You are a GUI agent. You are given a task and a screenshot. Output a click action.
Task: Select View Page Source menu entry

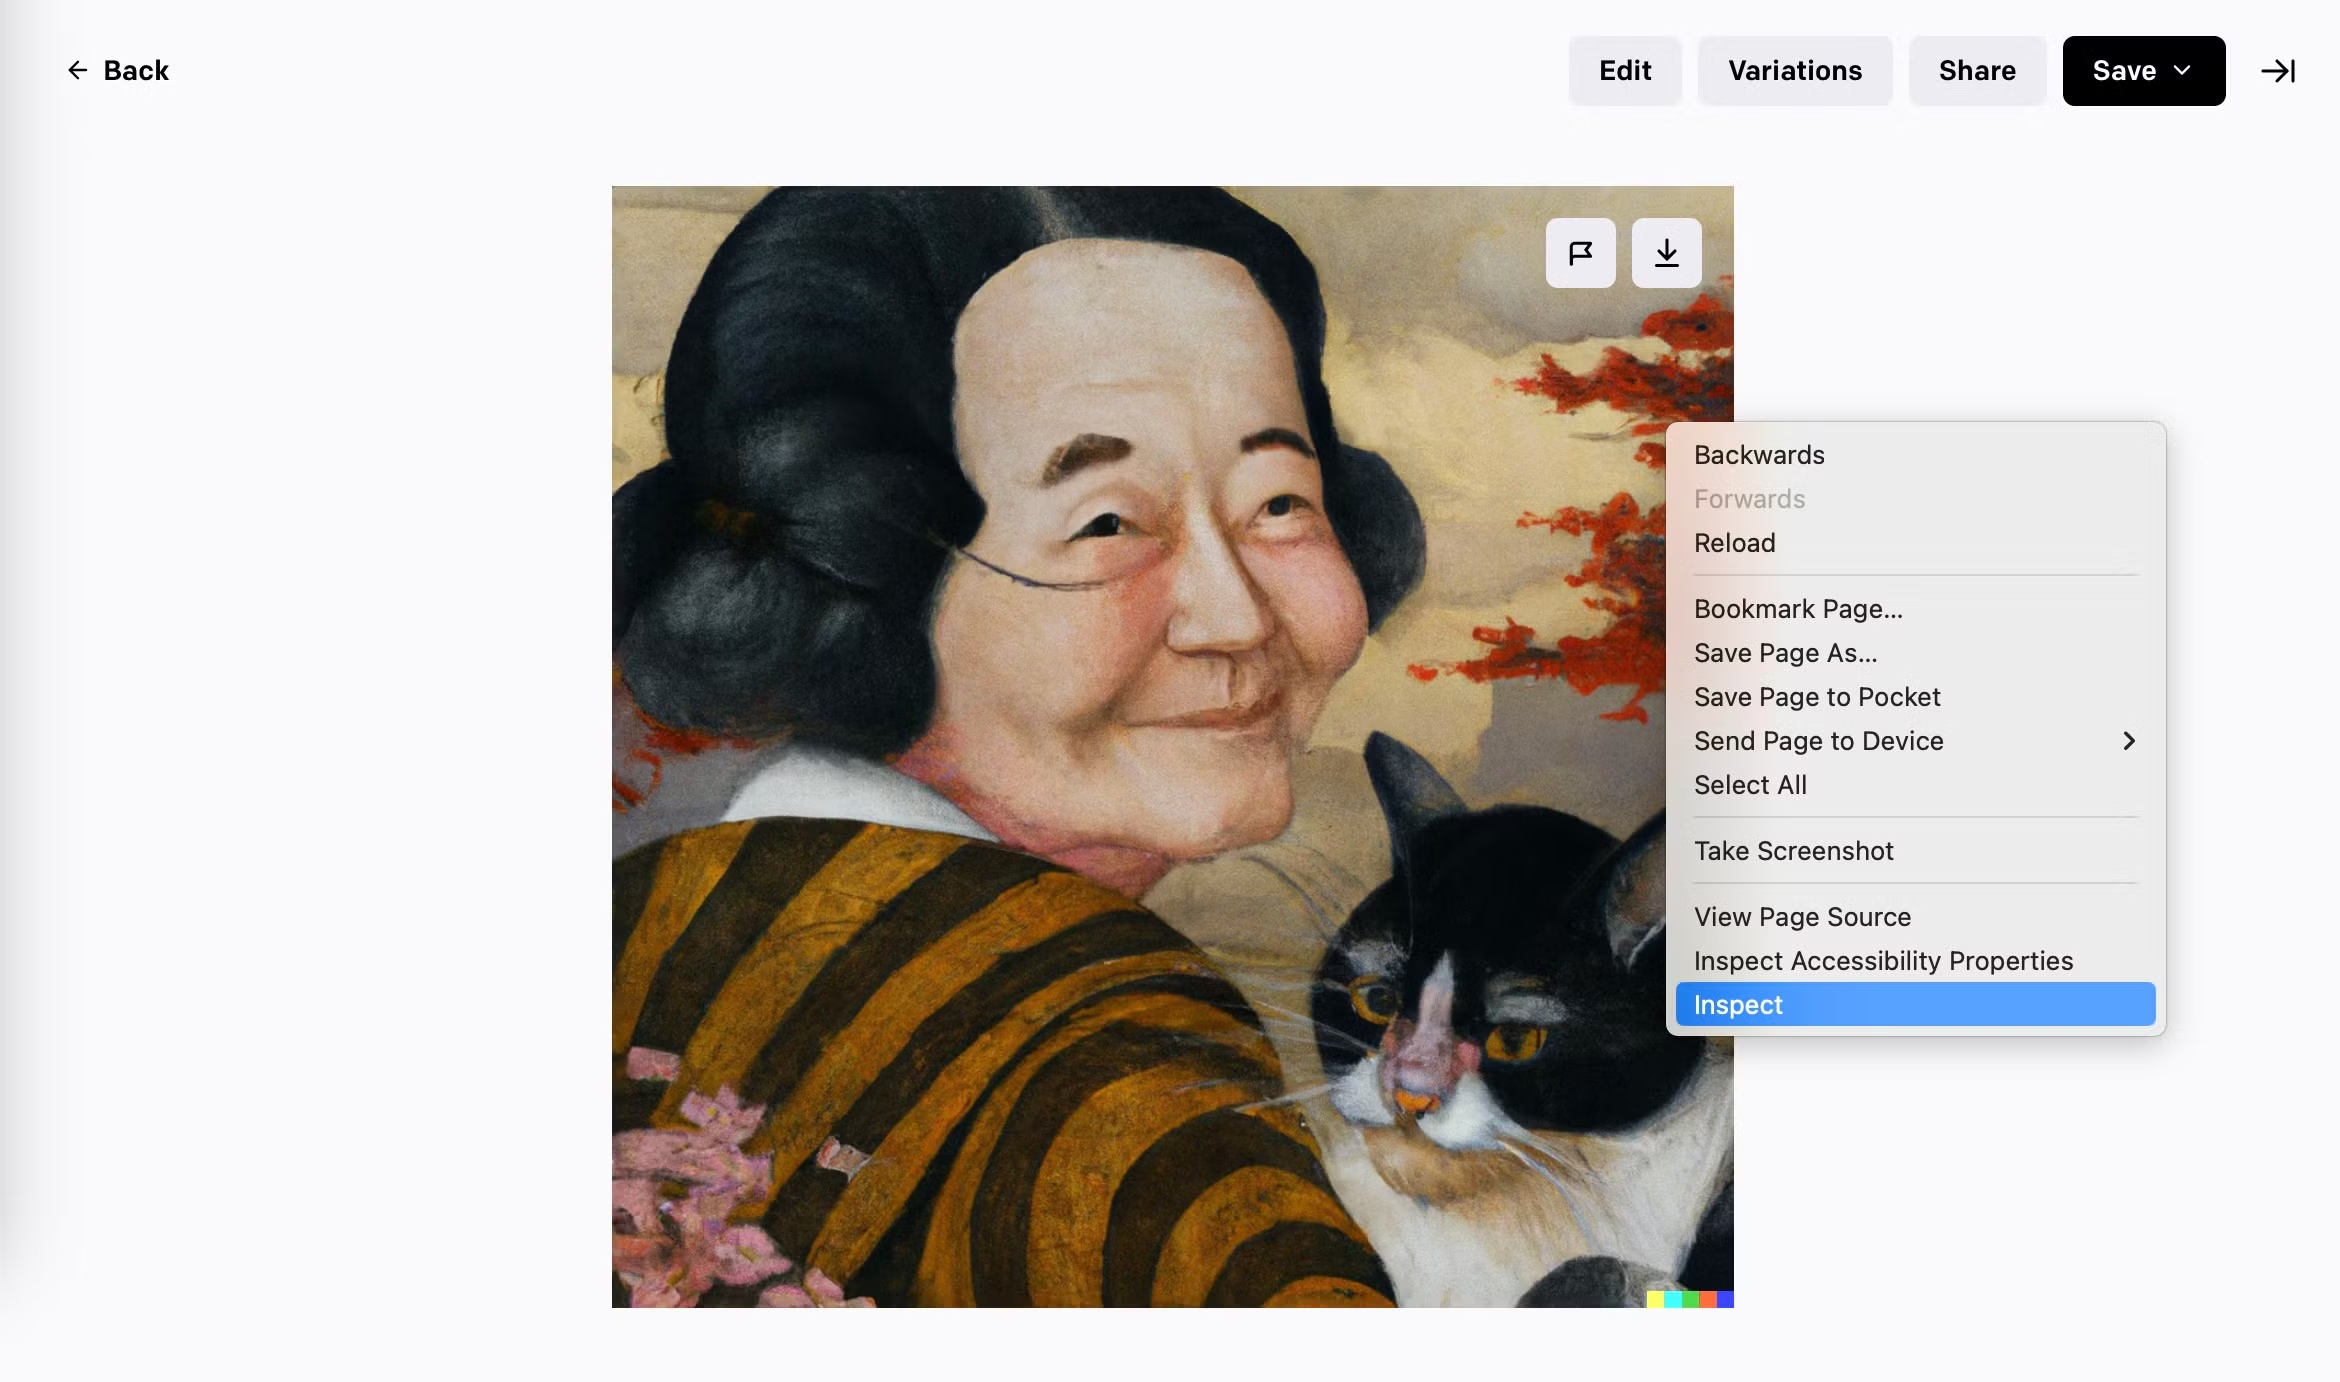coord(1801,917)
